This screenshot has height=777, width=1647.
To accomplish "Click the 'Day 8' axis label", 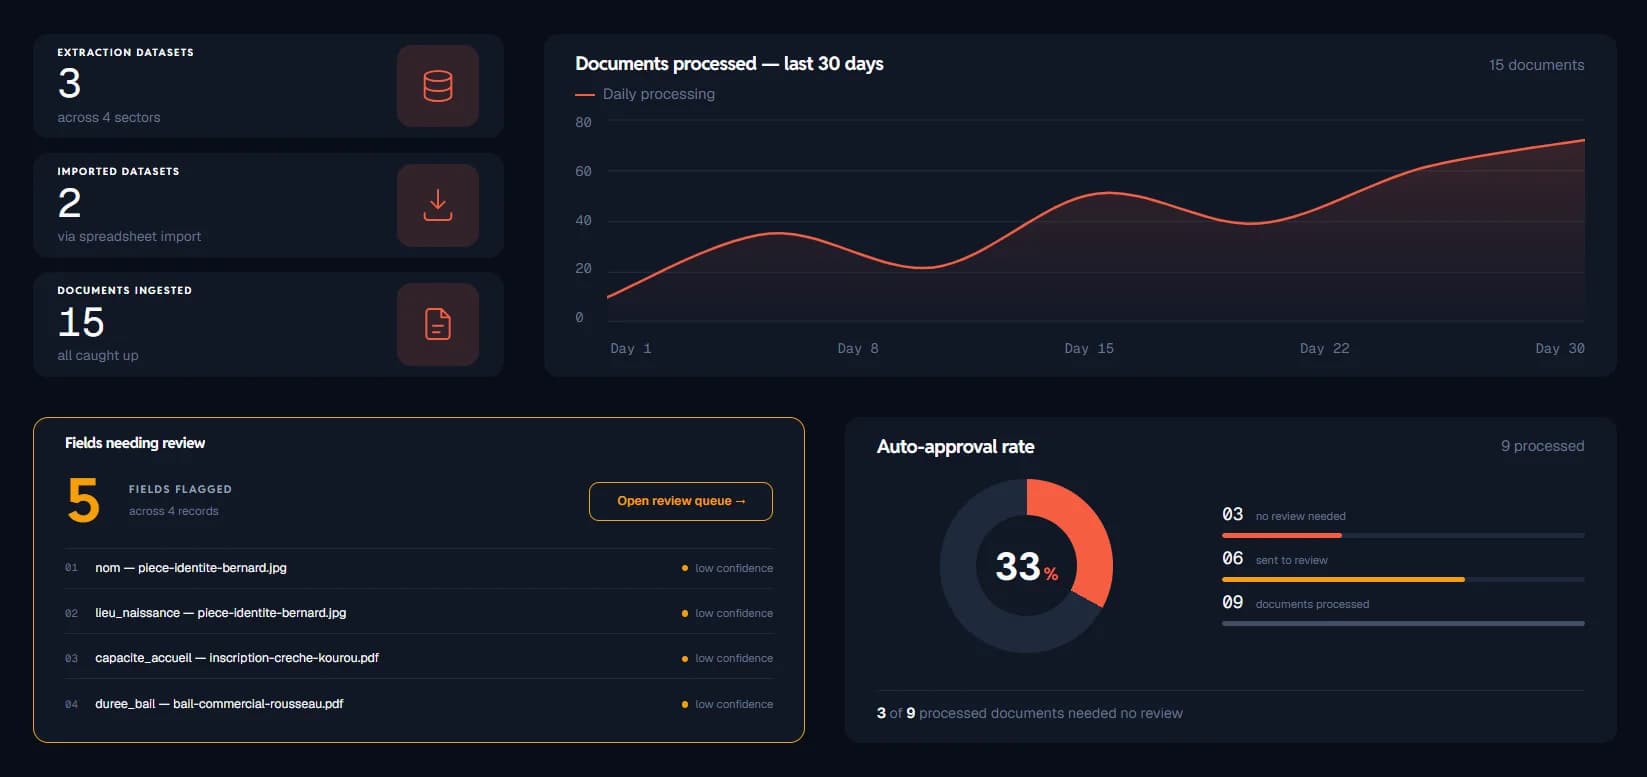I will [x=858, y=348].
